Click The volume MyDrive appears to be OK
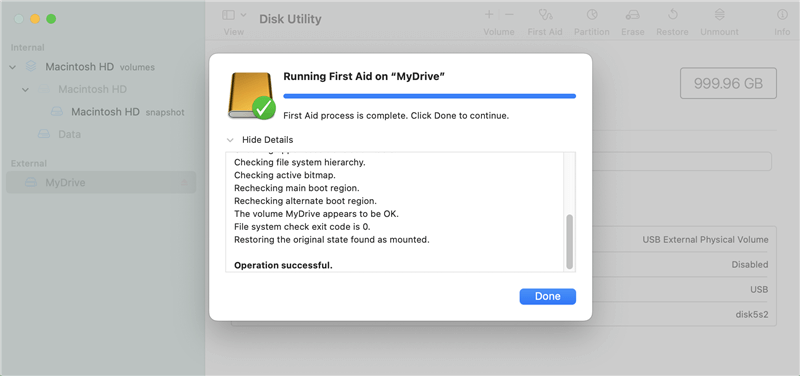Image resolution: width=800 pixels, height=376 pixels. click(316, 214)
